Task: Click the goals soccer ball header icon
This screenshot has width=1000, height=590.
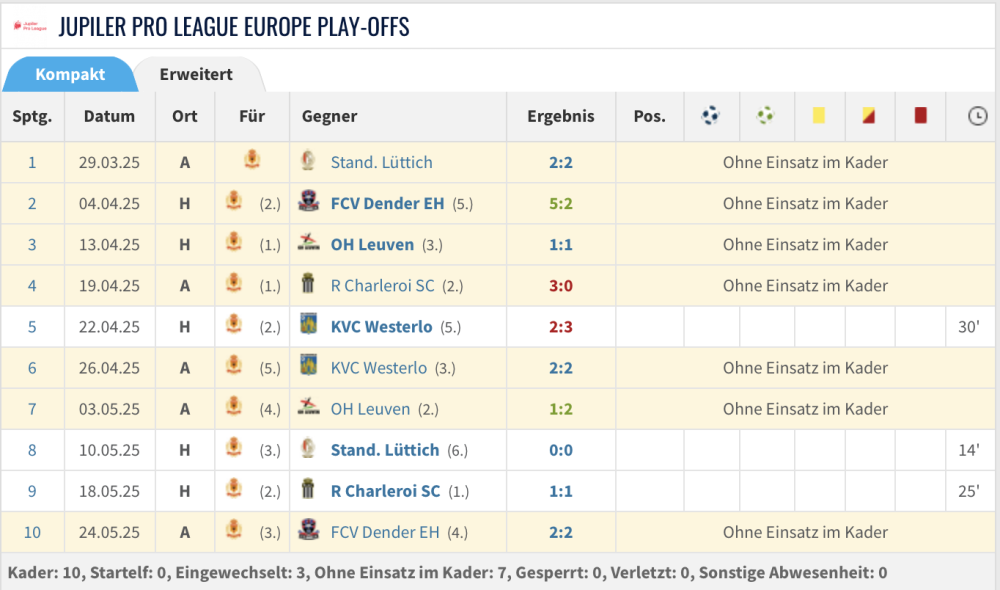Action: tap(711, 116)
